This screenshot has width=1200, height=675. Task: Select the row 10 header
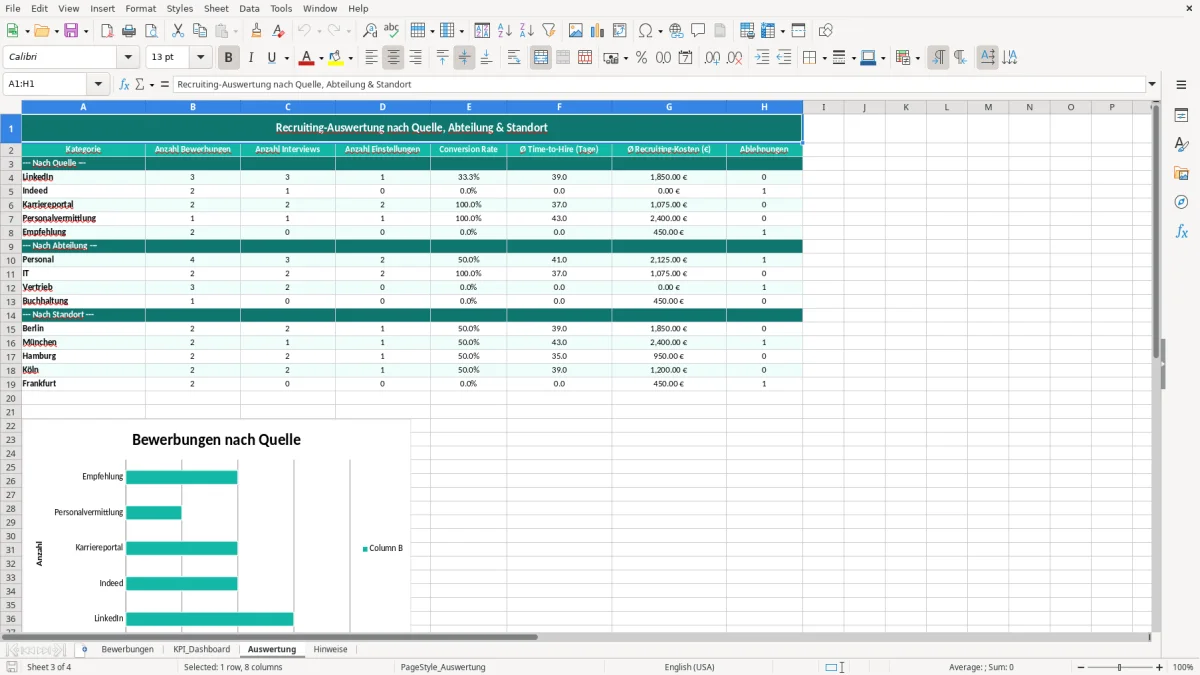tap(10, 260)
